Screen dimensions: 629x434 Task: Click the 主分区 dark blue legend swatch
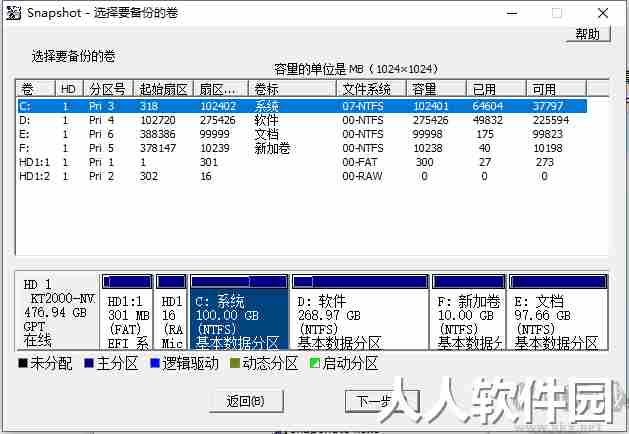point(89,363)
